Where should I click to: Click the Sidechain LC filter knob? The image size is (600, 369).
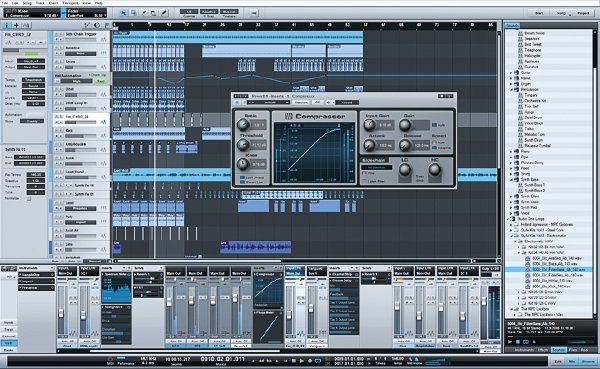(405, 169)
